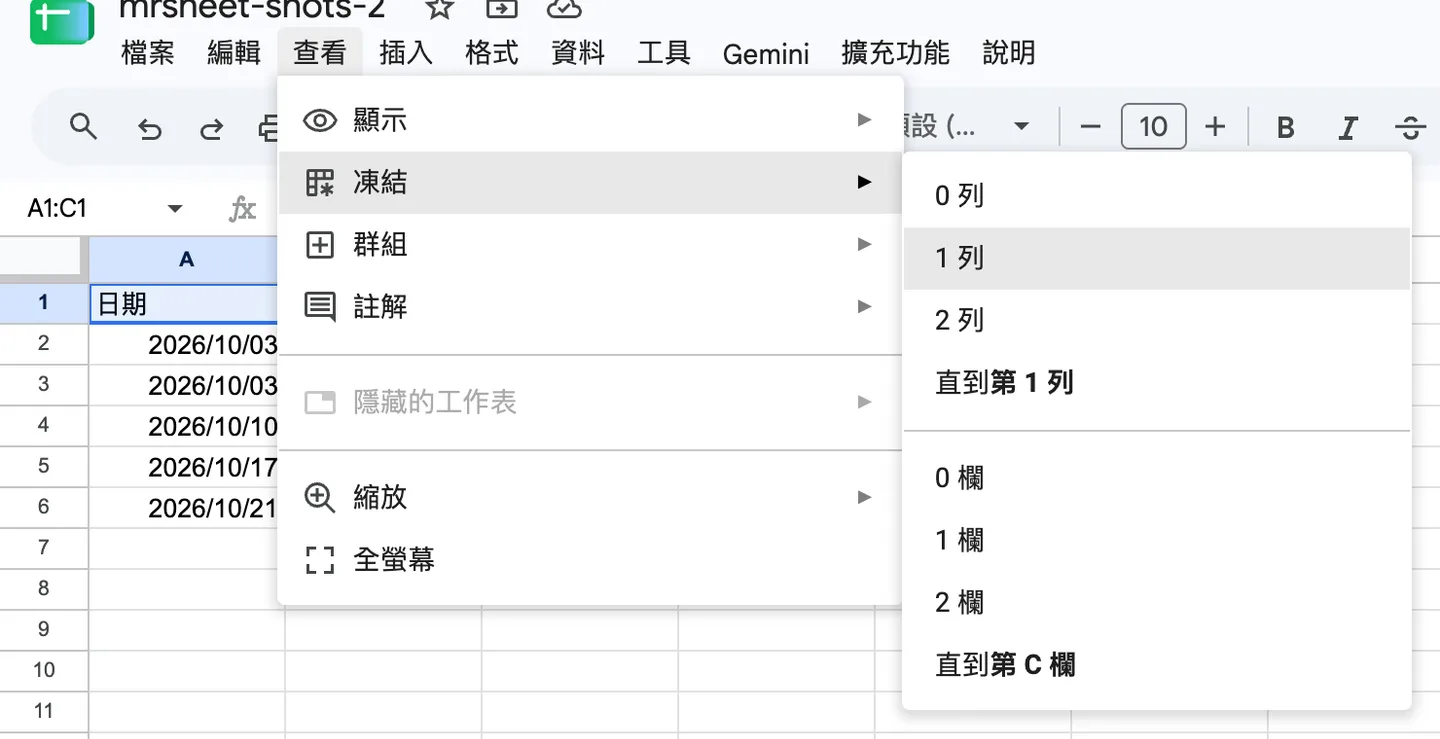
Task: Click the font size field showing 10
Action: [x=1153, y=127]
